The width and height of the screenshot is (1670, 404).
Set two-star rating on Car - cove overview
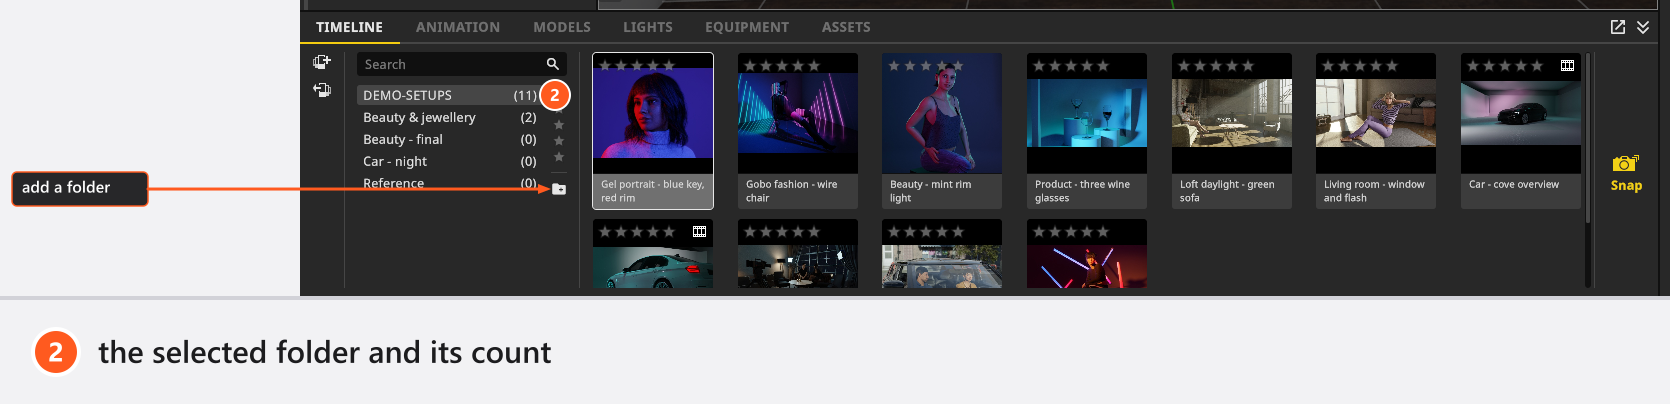tap(1489, 66)
